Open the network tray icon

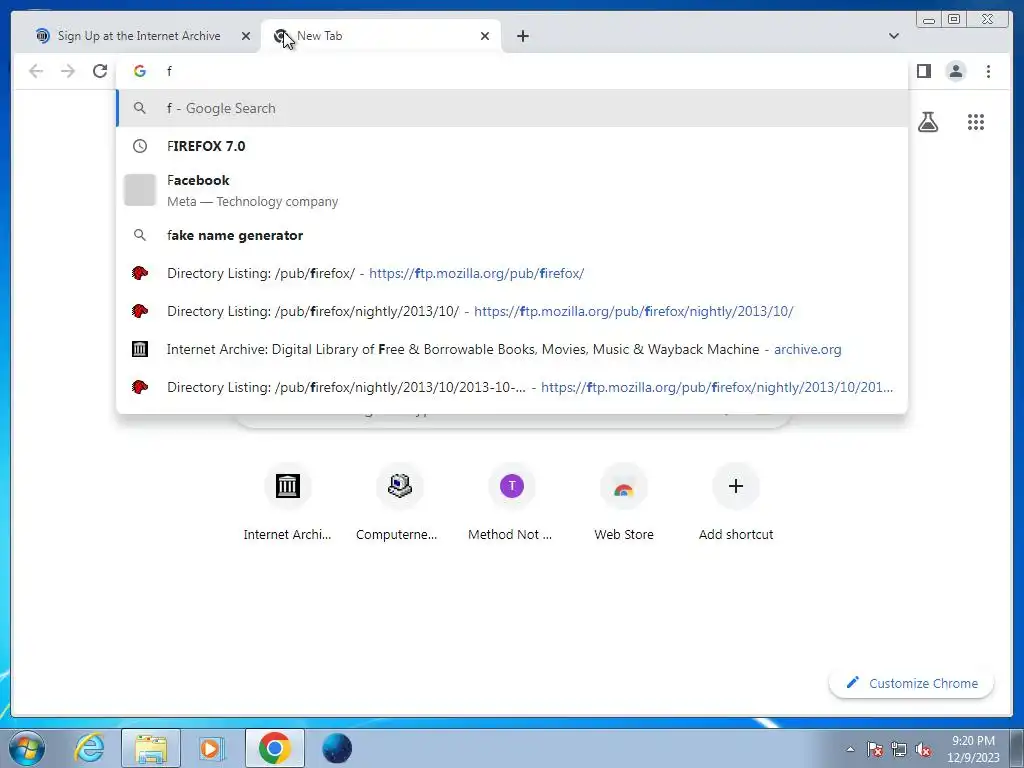click(x=899, y=749)
